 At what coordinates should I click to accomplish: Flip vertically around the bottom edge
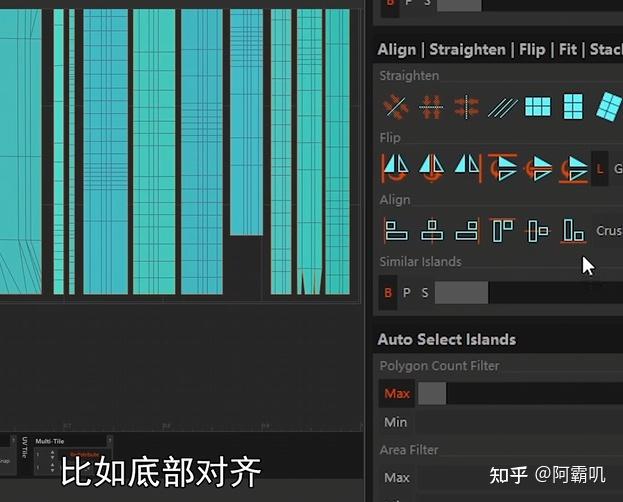click(573, 169)
